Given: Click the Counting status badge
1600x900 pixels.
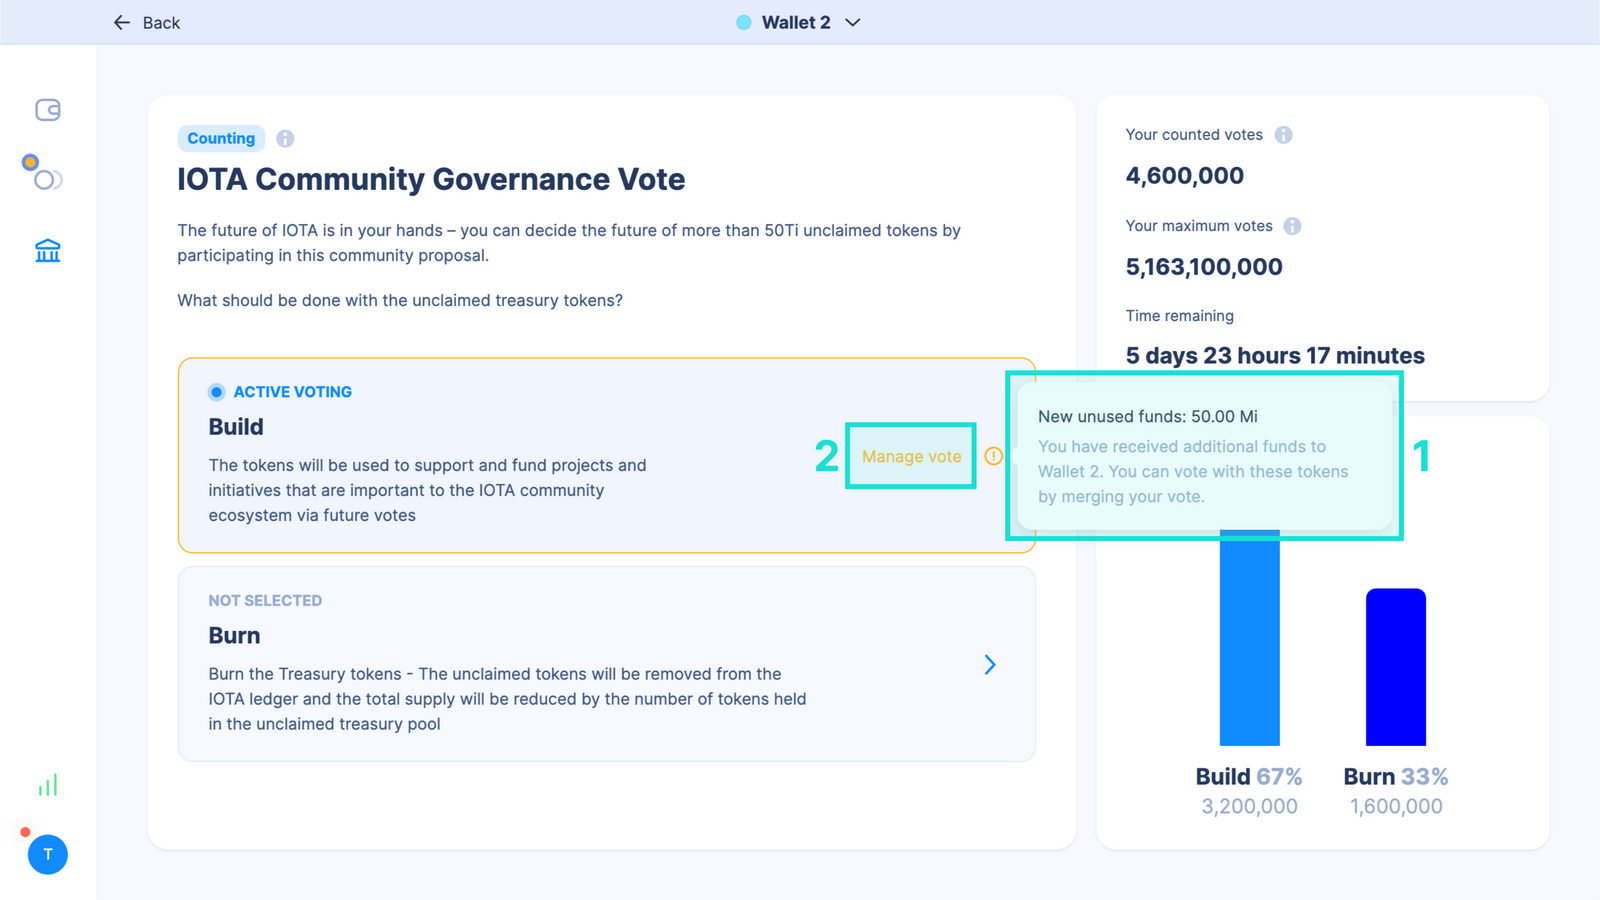Looking at the screenshot, I should [x=221, y=138].
